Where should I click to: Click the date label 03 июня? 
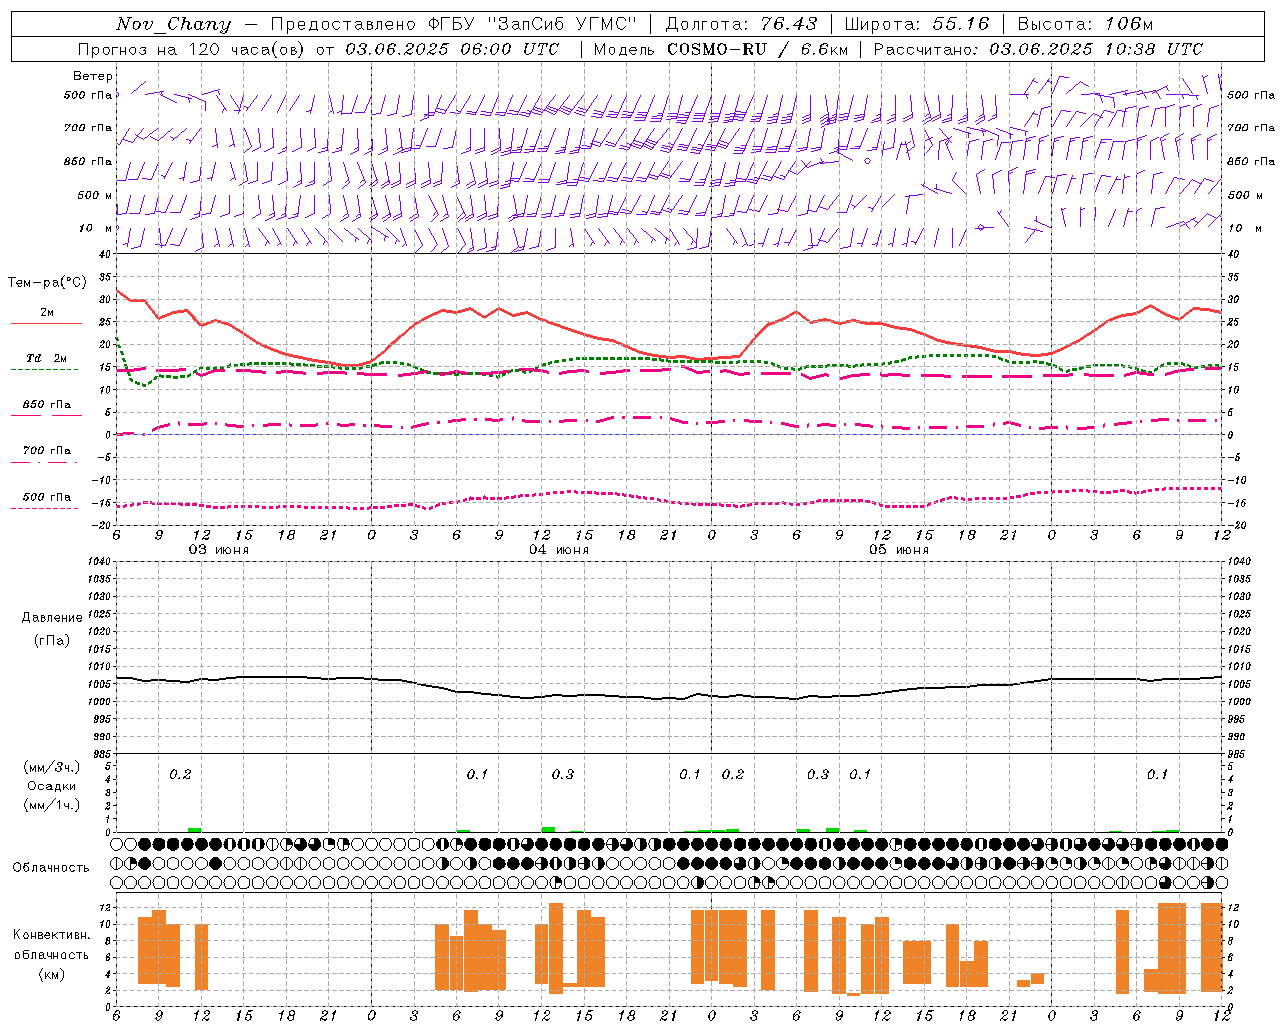pyautogui.click(x=219, y=550)
